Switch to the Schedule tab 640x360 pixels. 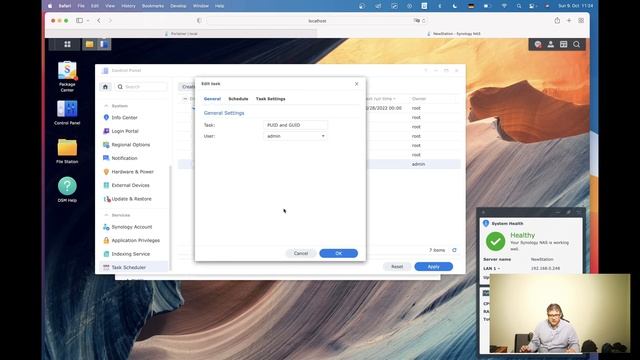(x=238, y=99)
